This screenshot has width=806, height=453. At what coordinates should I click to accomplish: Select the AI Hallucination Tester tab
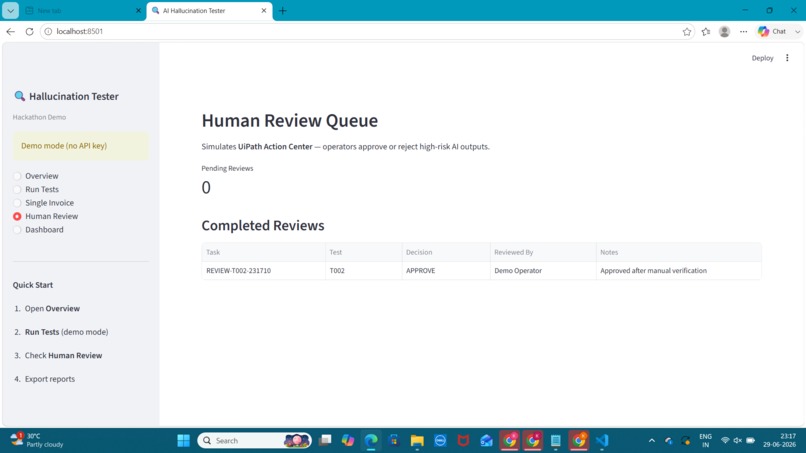[x=205, y=10]
